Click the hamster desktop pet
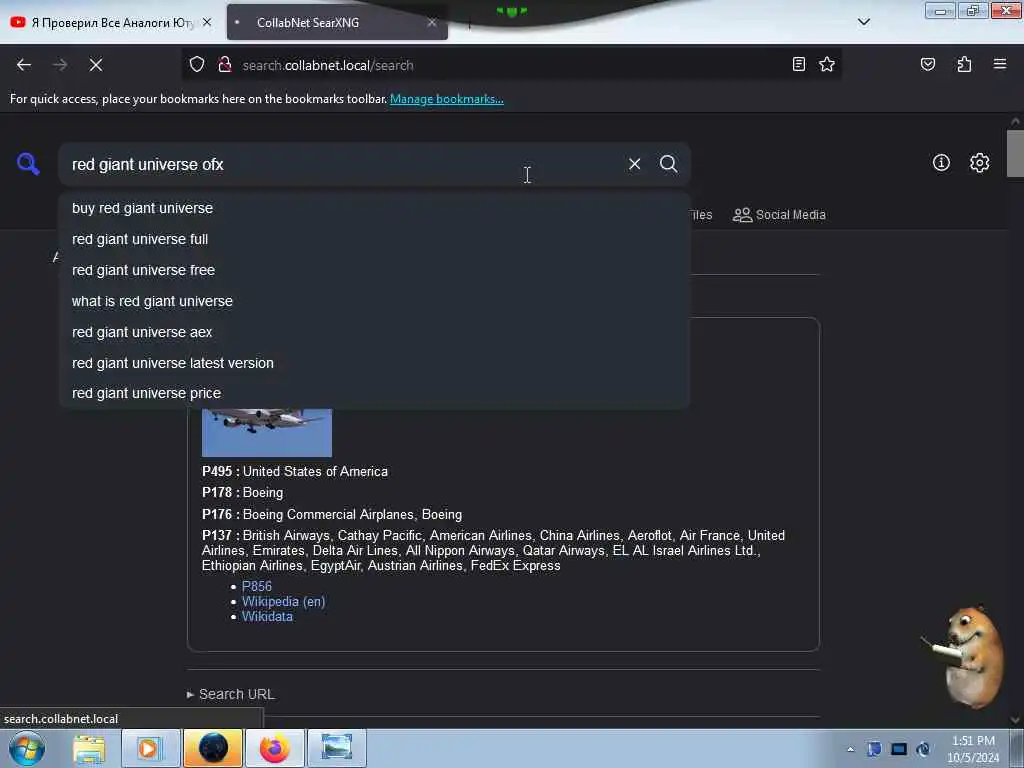Image resolution: width=1024 pixels, height=768 pixels. tap(968, 656)
